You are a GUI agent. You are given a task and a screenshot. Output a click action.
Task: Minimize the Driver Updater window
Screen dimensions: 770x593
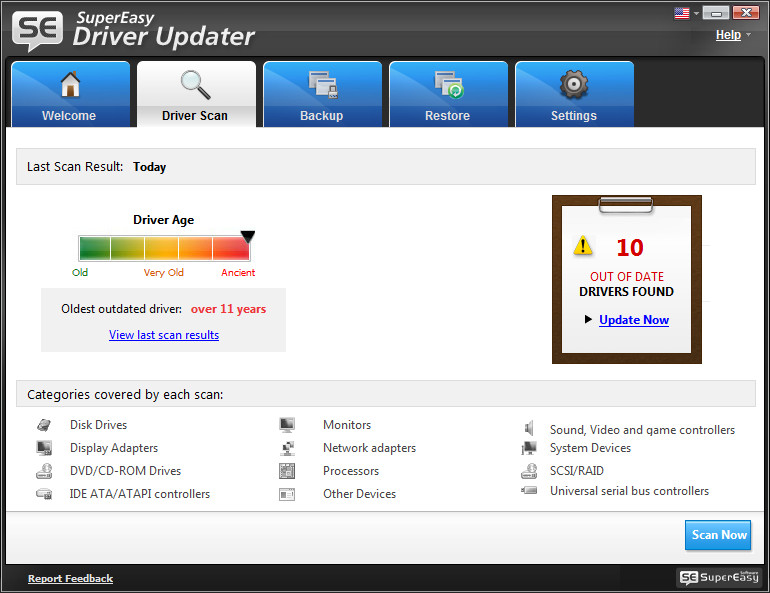[x=715, y=13]
